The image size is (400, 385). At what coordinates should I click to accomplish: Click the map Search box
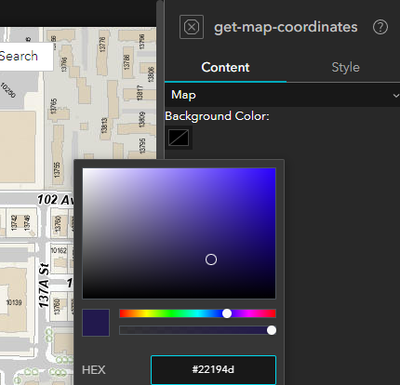(26, 56)
